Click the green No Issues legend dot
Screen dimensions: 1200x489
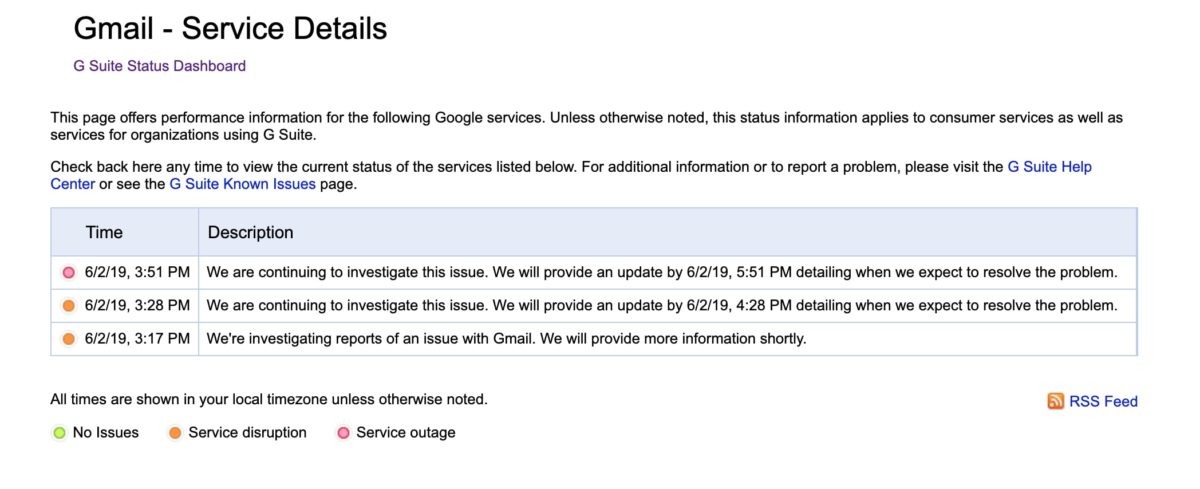point(59,433)
